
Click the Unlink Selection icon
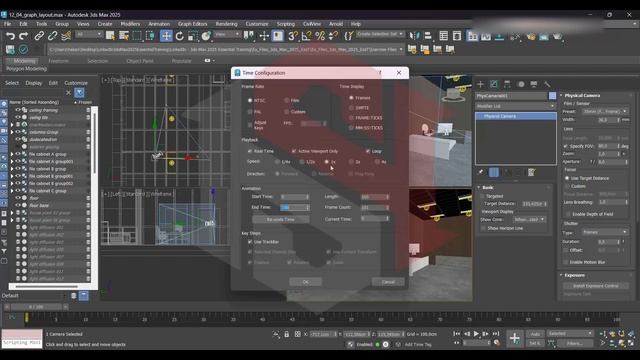[x=53, y=36]
